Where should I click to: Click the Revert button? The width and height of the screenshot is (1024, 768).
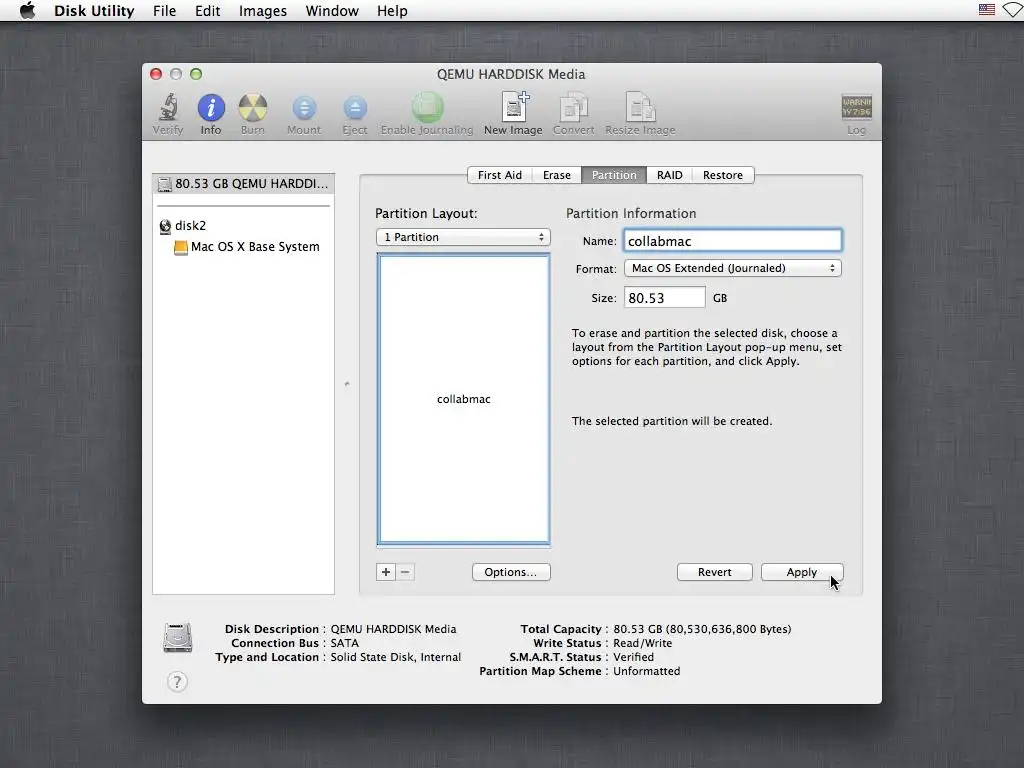tap(714, 572)
